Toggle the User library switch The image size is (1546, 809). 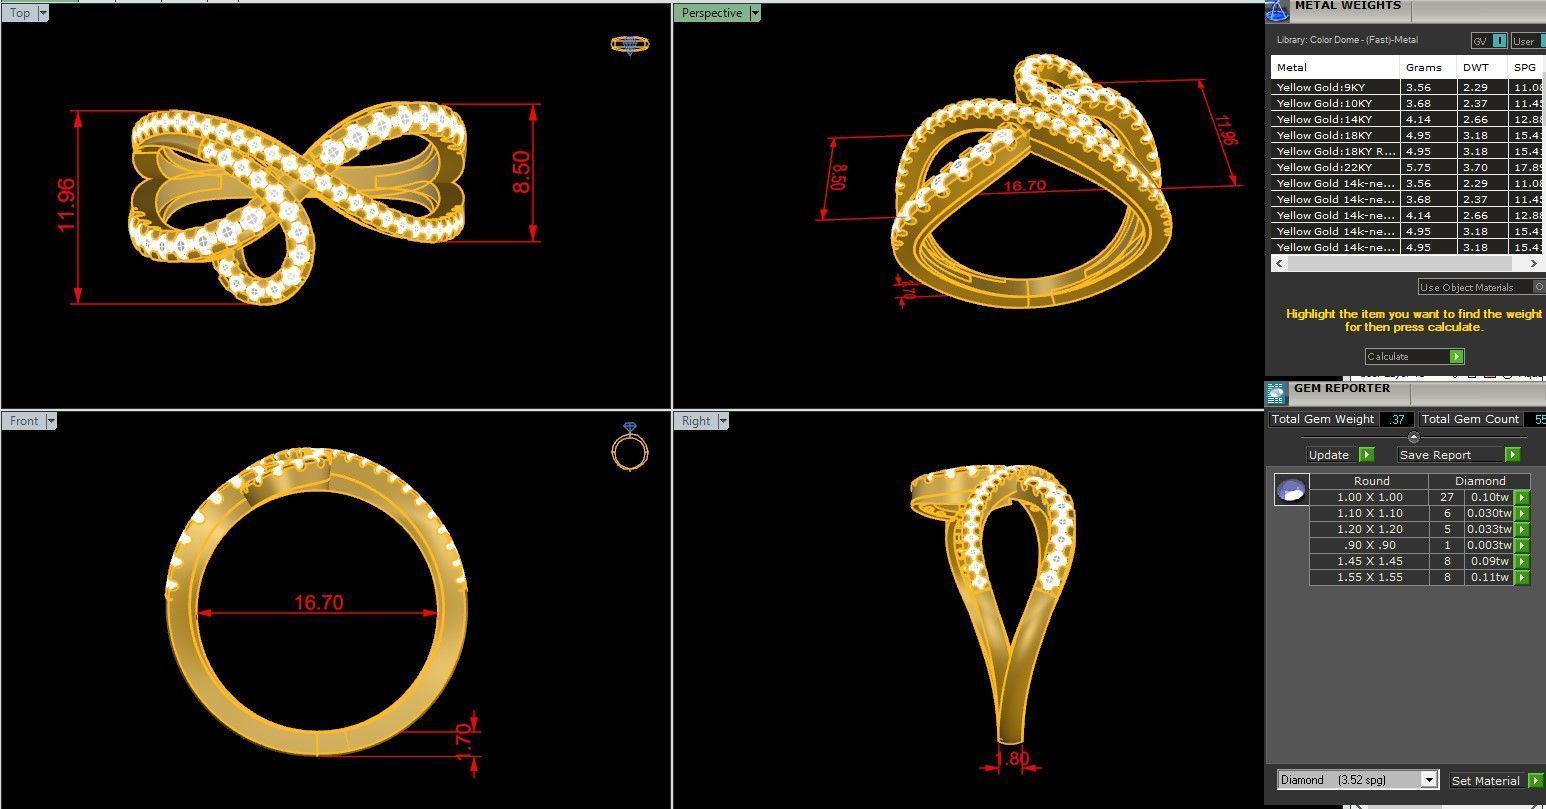point(1541,41)
